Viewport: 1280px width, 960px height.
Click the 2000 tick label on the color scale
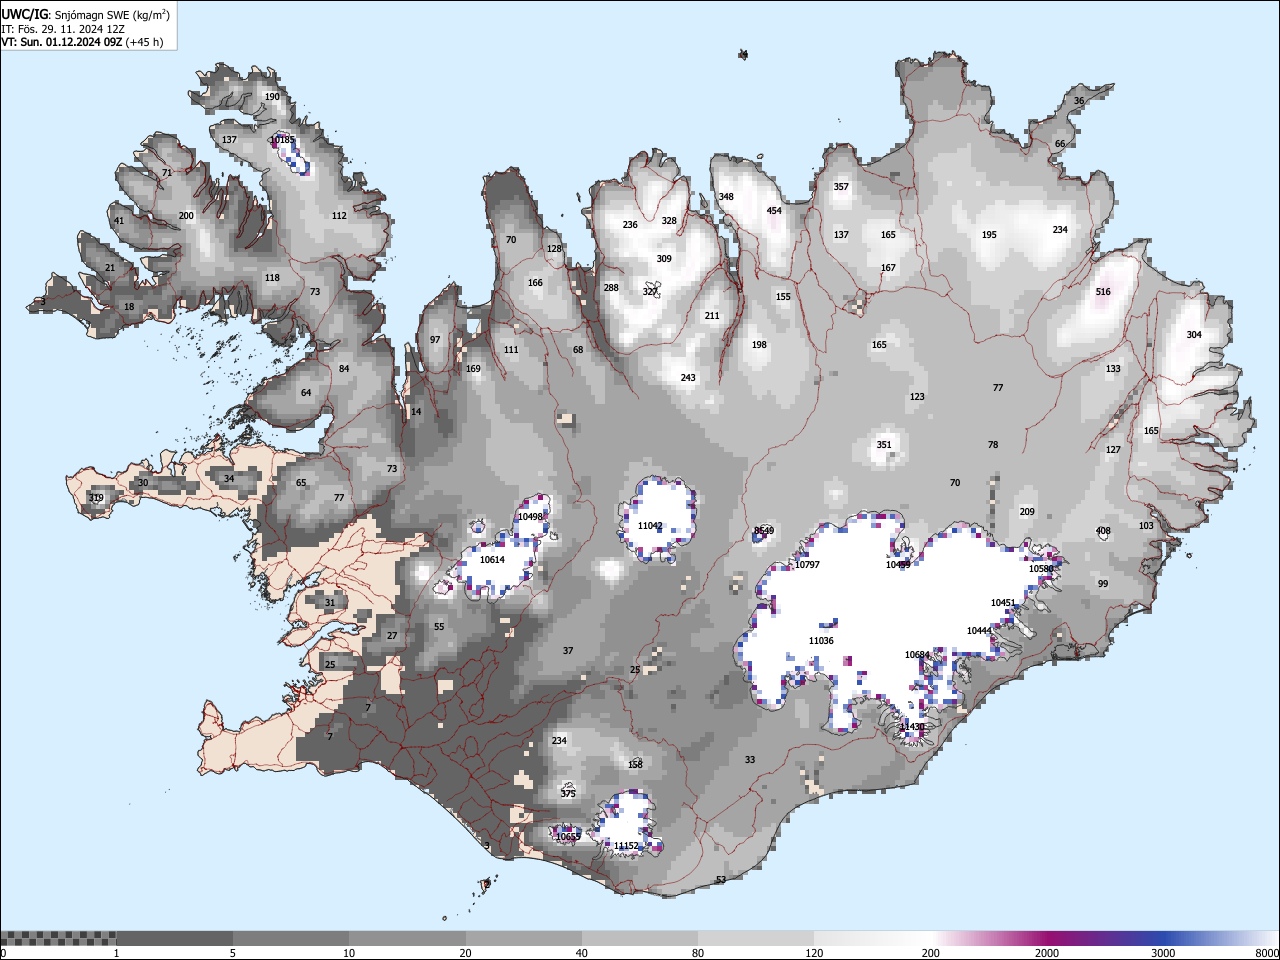[1047, 953]
